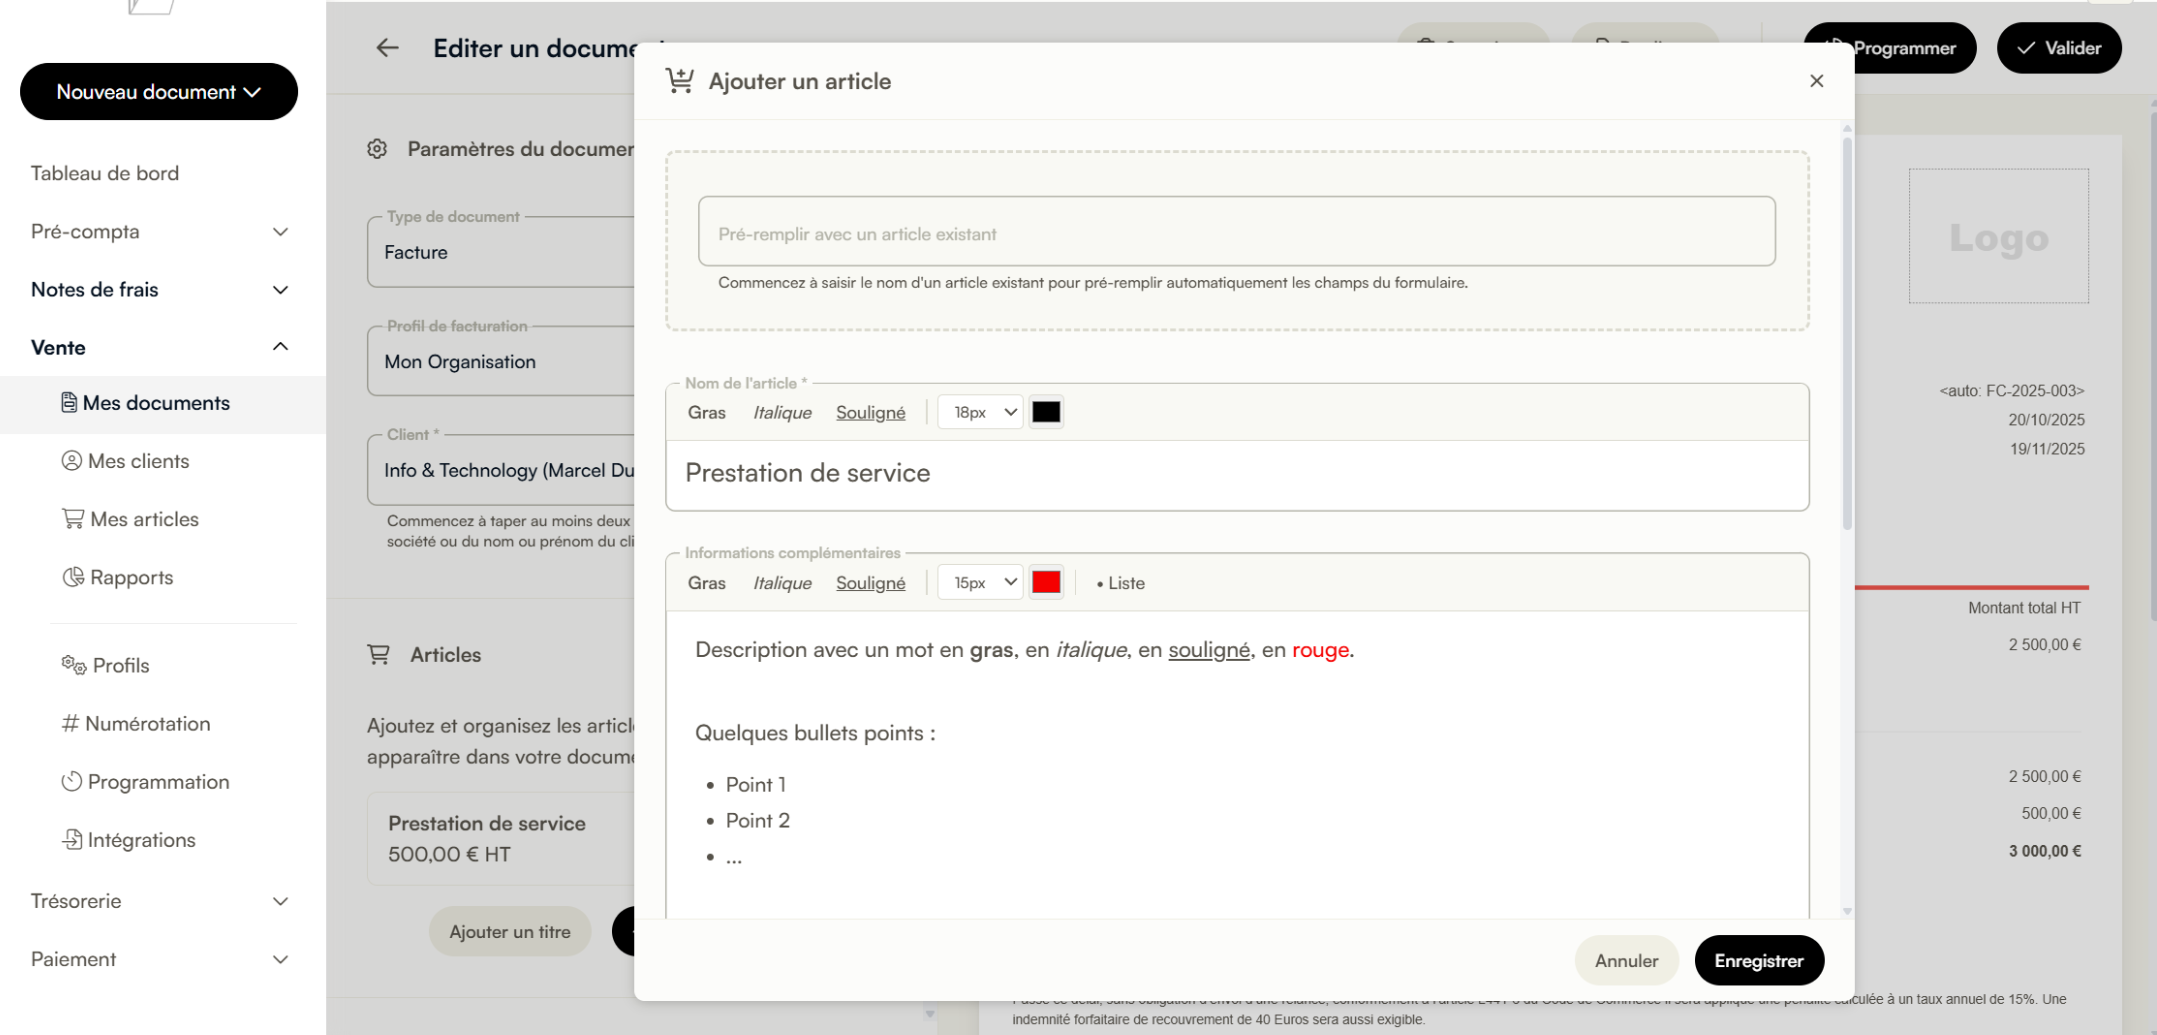The image size is (2157, 1035).
Task: Expand the Trésorerie section chevron
Action: pyautogui.click(x=281, y=901)
